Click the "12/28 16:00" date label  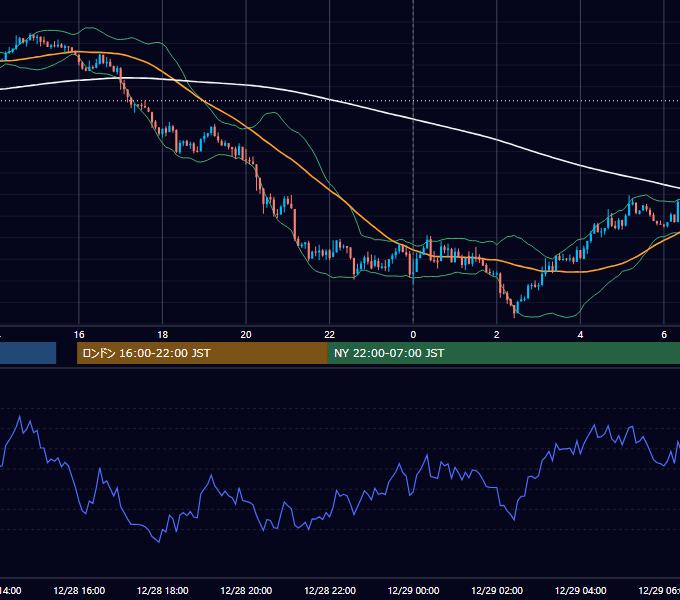(79, 591)
